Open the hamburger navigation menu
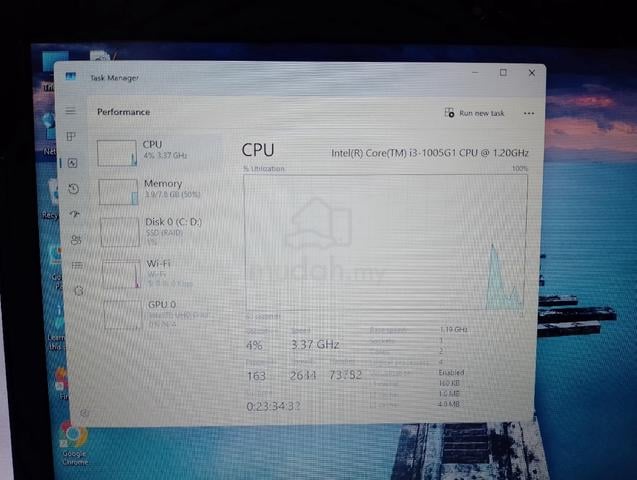The image size is (637, 480). coord(71,110)
